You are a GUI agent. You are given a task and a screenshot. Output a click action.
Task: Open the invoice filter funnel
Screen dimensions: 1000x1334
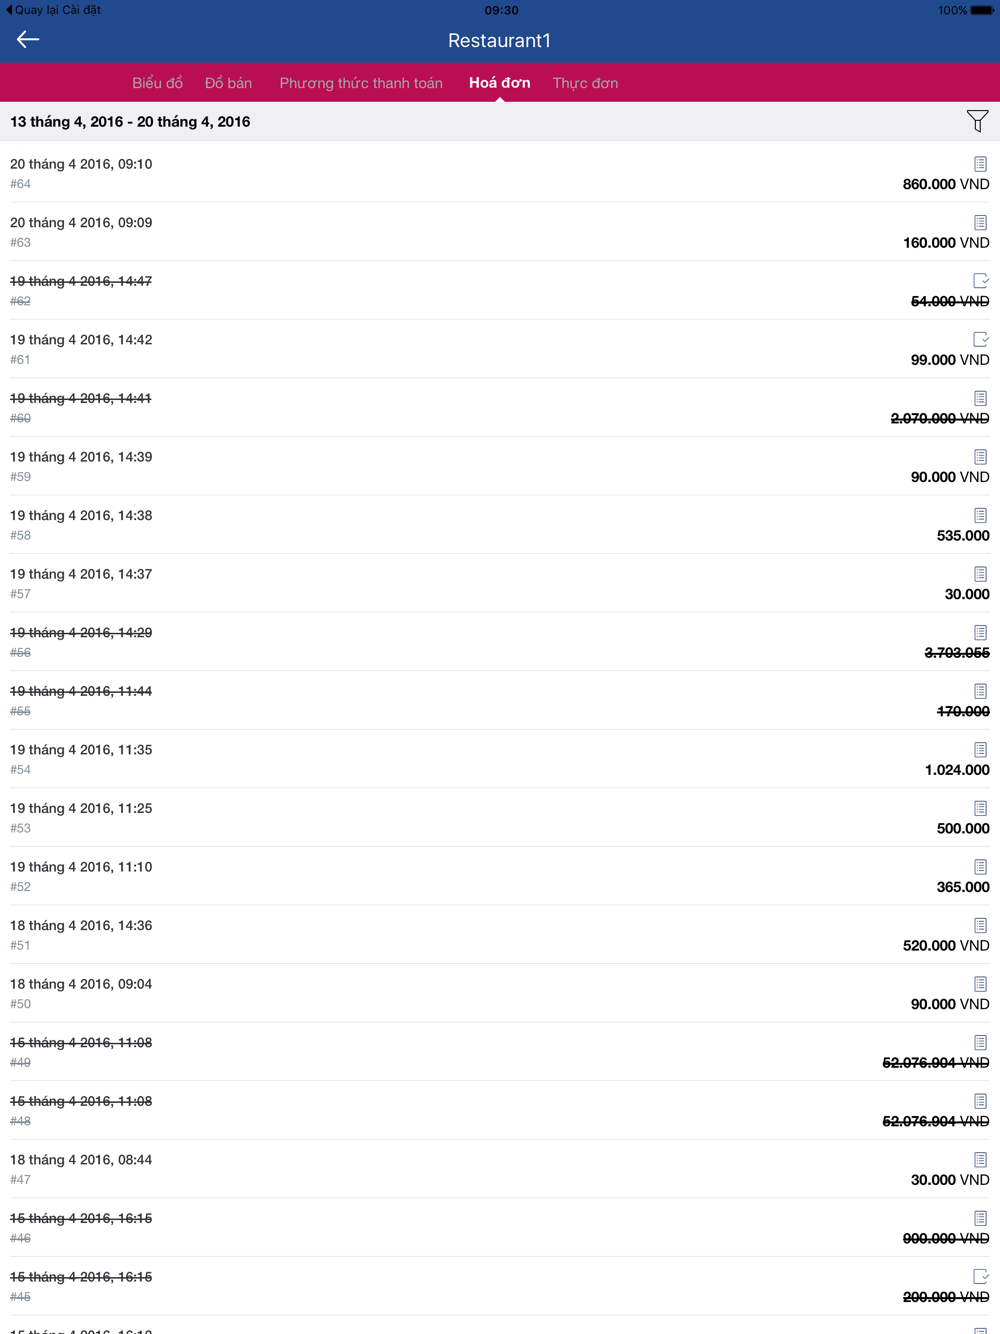pyautogui.click(x=977, y=121)
